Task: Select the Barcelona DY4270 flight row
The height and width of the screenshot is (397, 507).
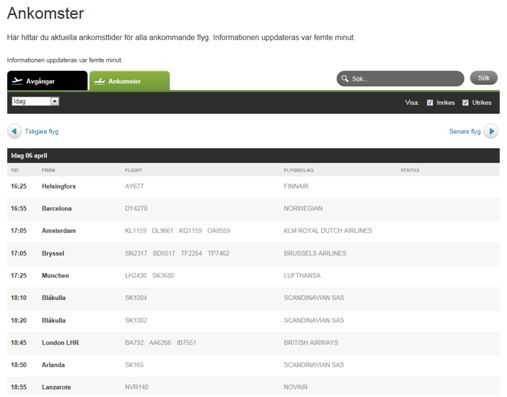Action: (253, 209)
